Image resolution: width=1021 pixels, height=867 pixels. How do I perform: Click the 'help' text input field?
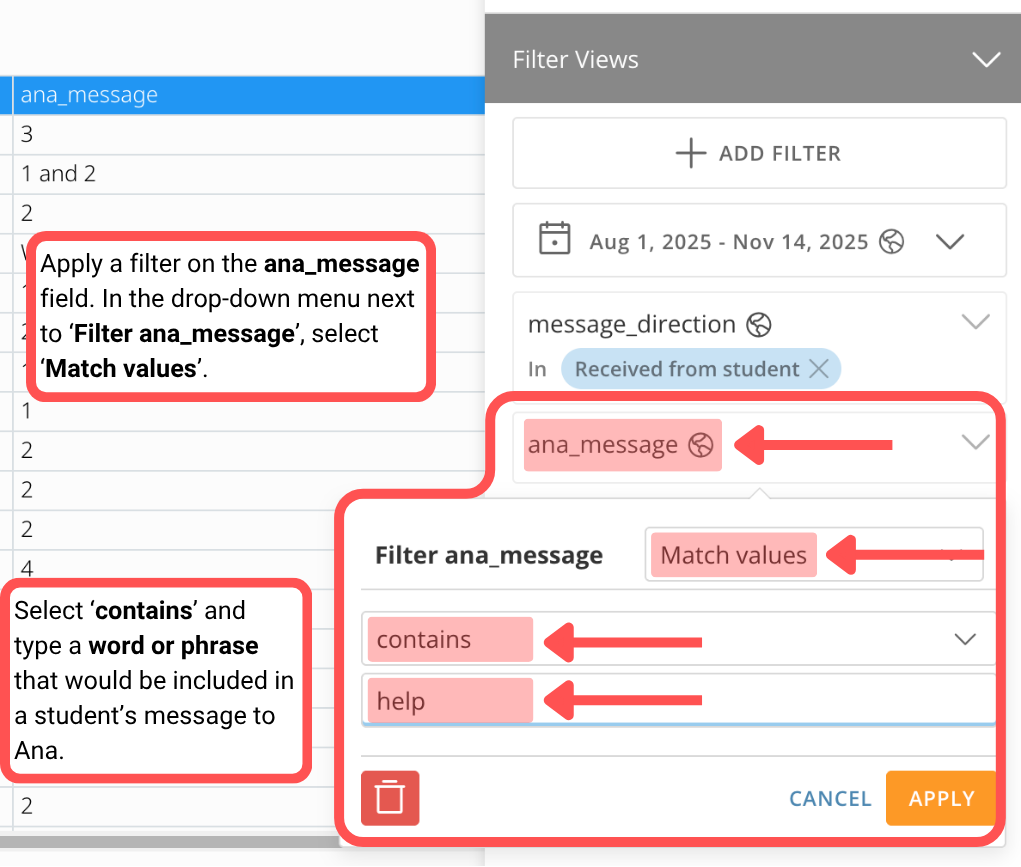[678, 700]
